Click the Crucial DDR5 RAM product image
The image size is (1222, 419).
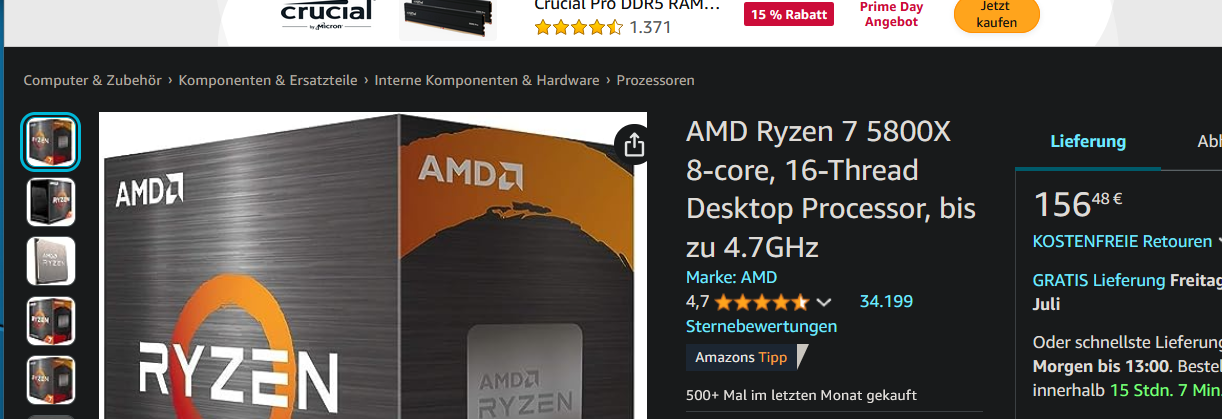pos(448,19)
